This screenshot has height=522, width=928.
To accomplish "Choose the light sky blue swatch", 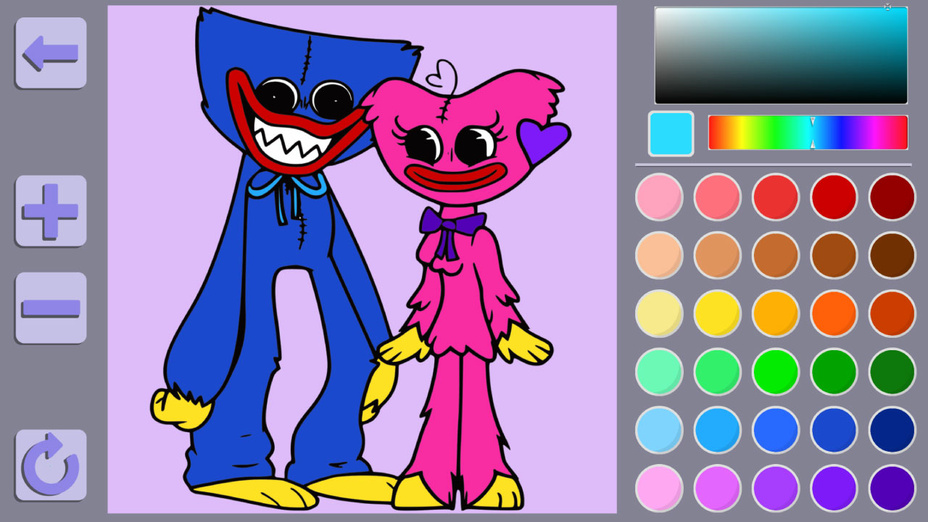I will tap(659, 429).
